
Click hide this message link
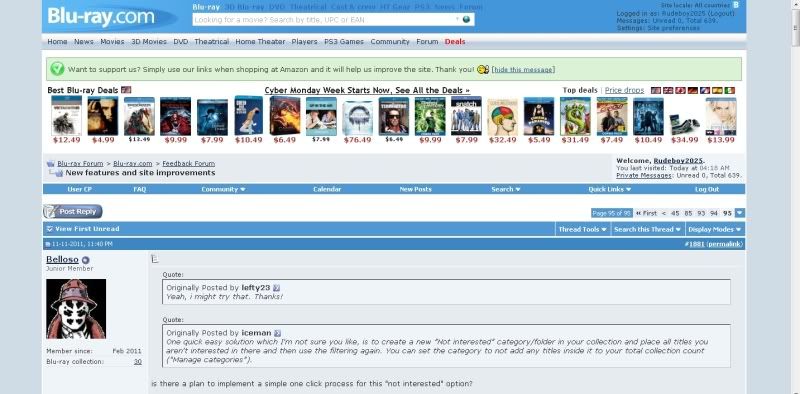(523, 69)
